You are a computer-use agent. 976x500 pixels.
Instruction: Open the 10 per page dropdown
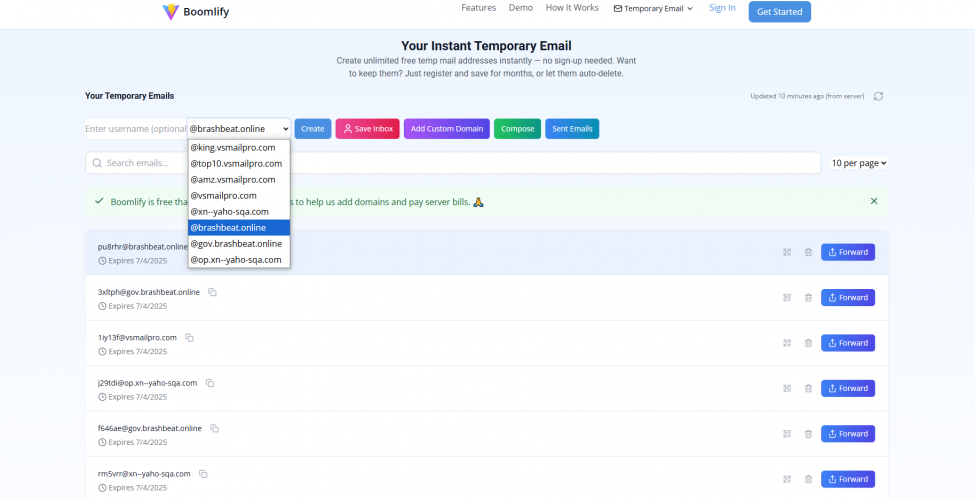pos(859,163)
